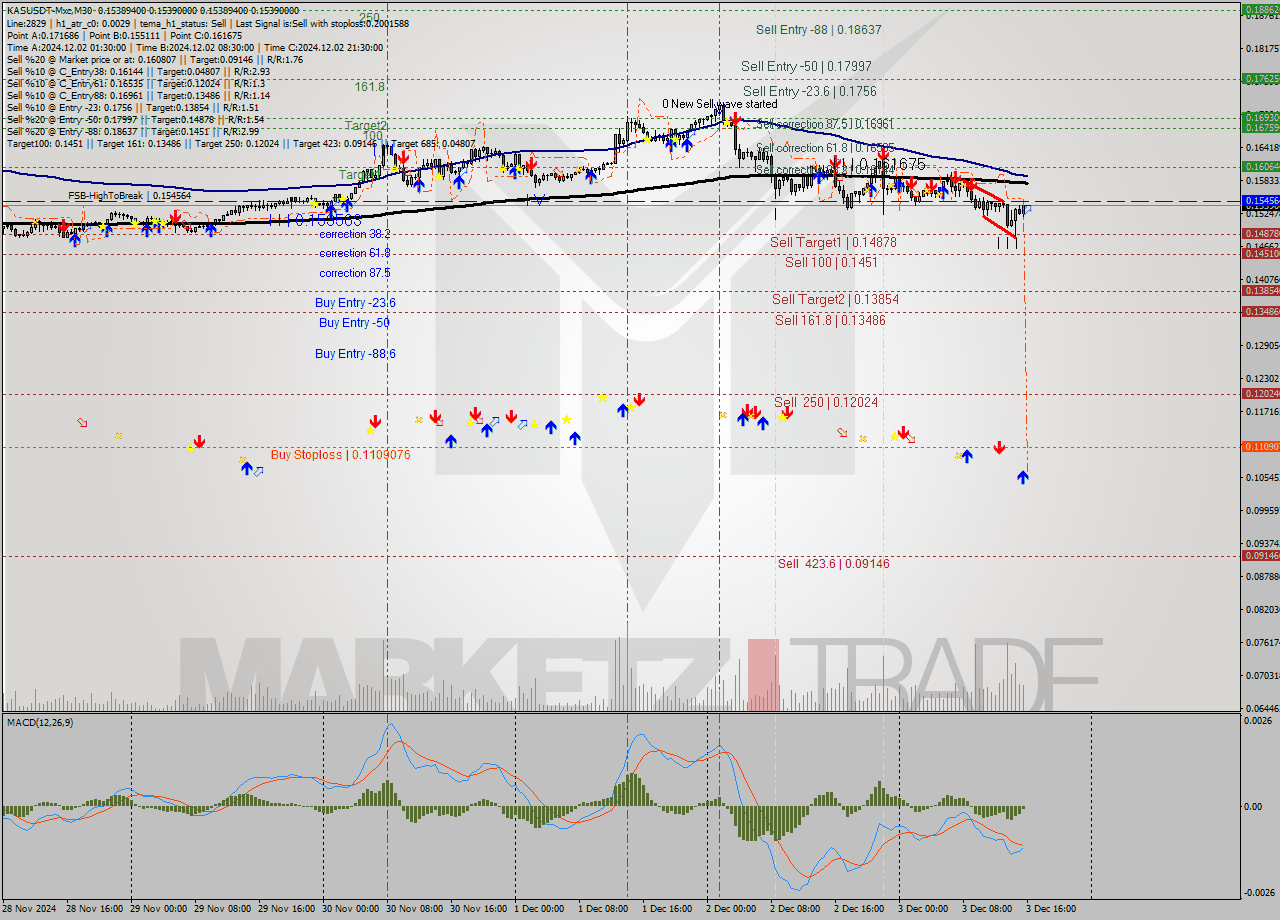This screenshot has height=920, width=1280.
Task: Select the 'Sell %10 @ C_Entry38' line
Action: click(138, 71)
